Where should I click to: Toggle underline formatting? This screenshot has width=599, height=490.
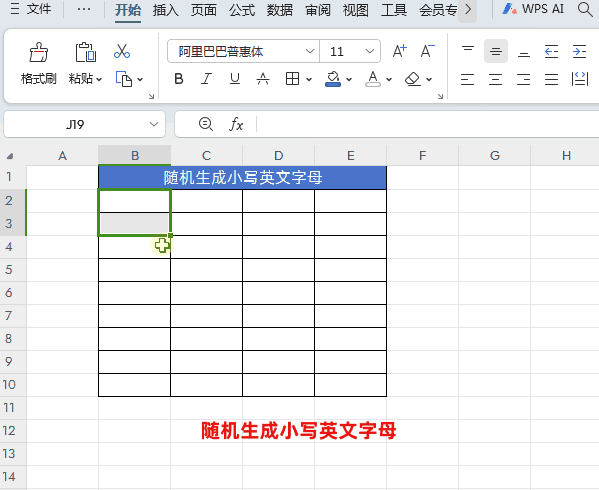pos(235,79)
